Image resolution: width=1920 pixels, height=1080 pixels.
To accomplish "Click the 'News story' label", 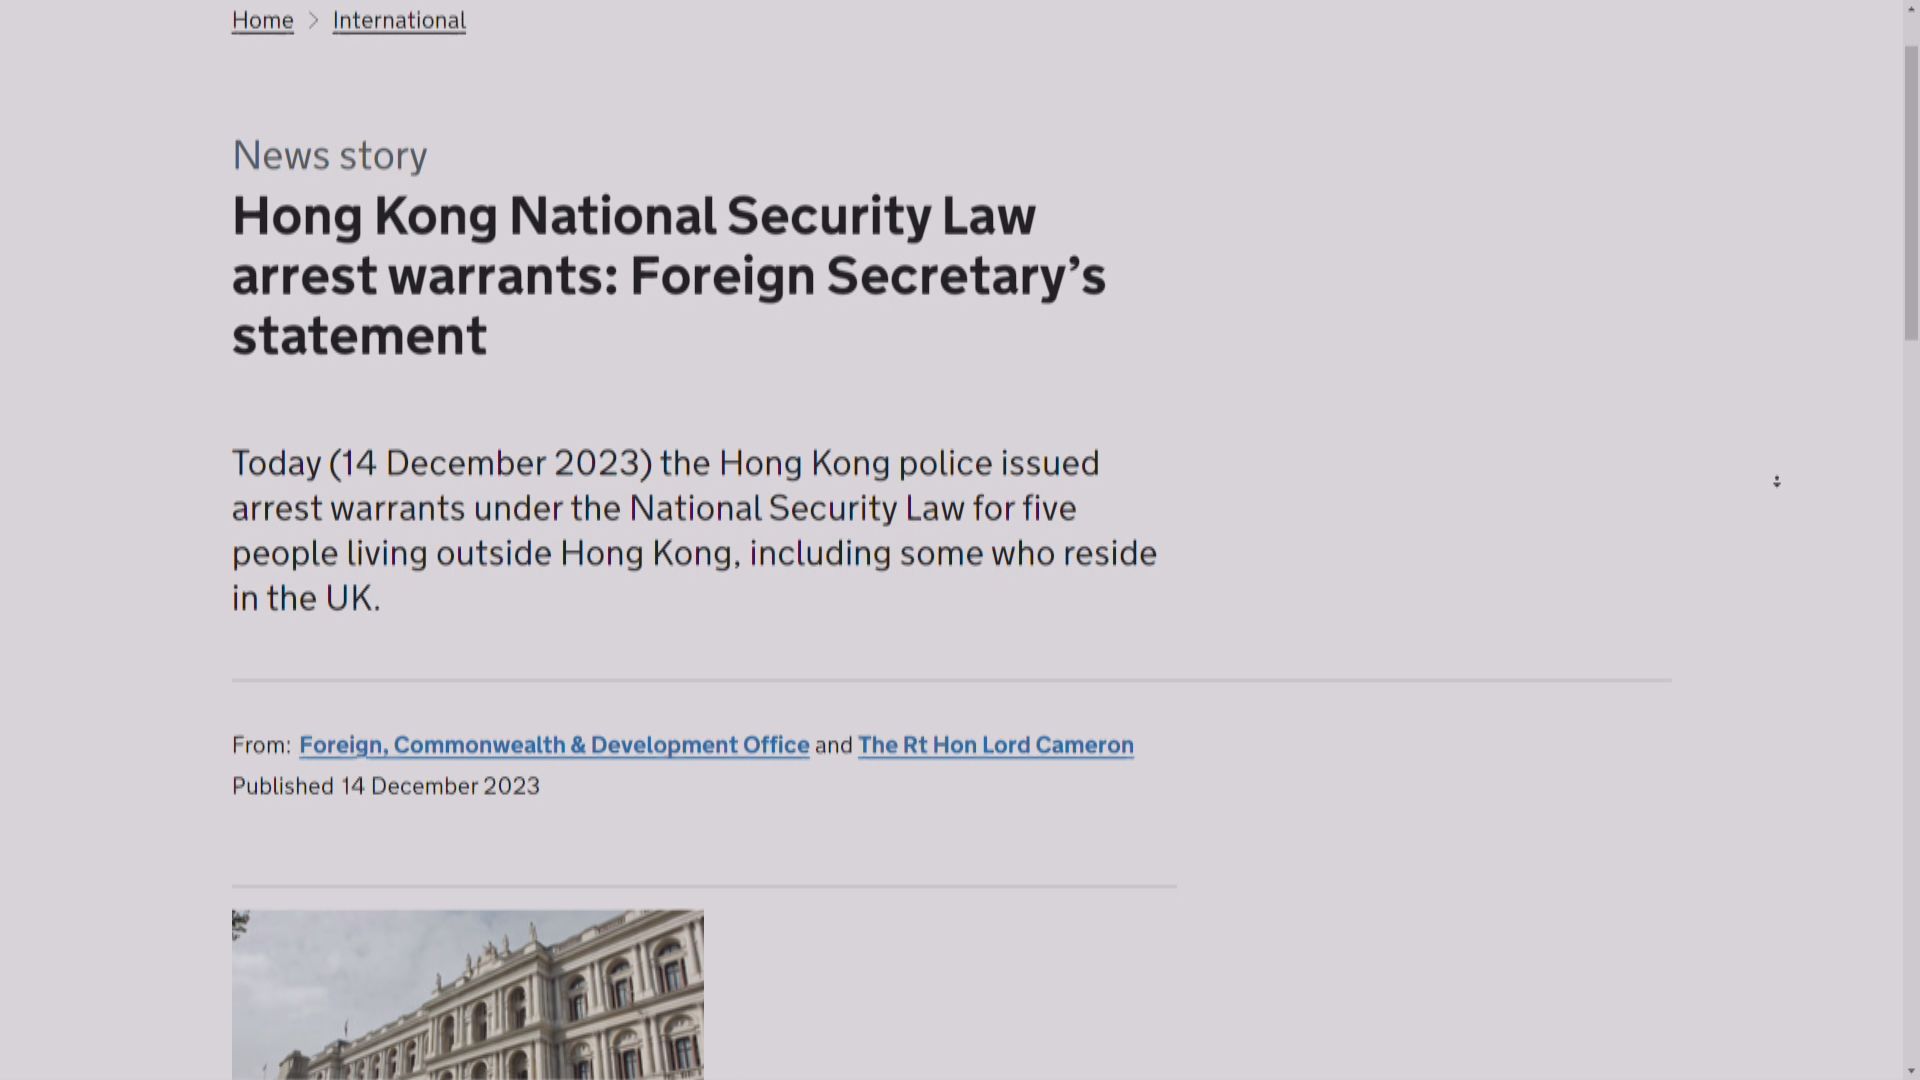I will click(330, 156).
